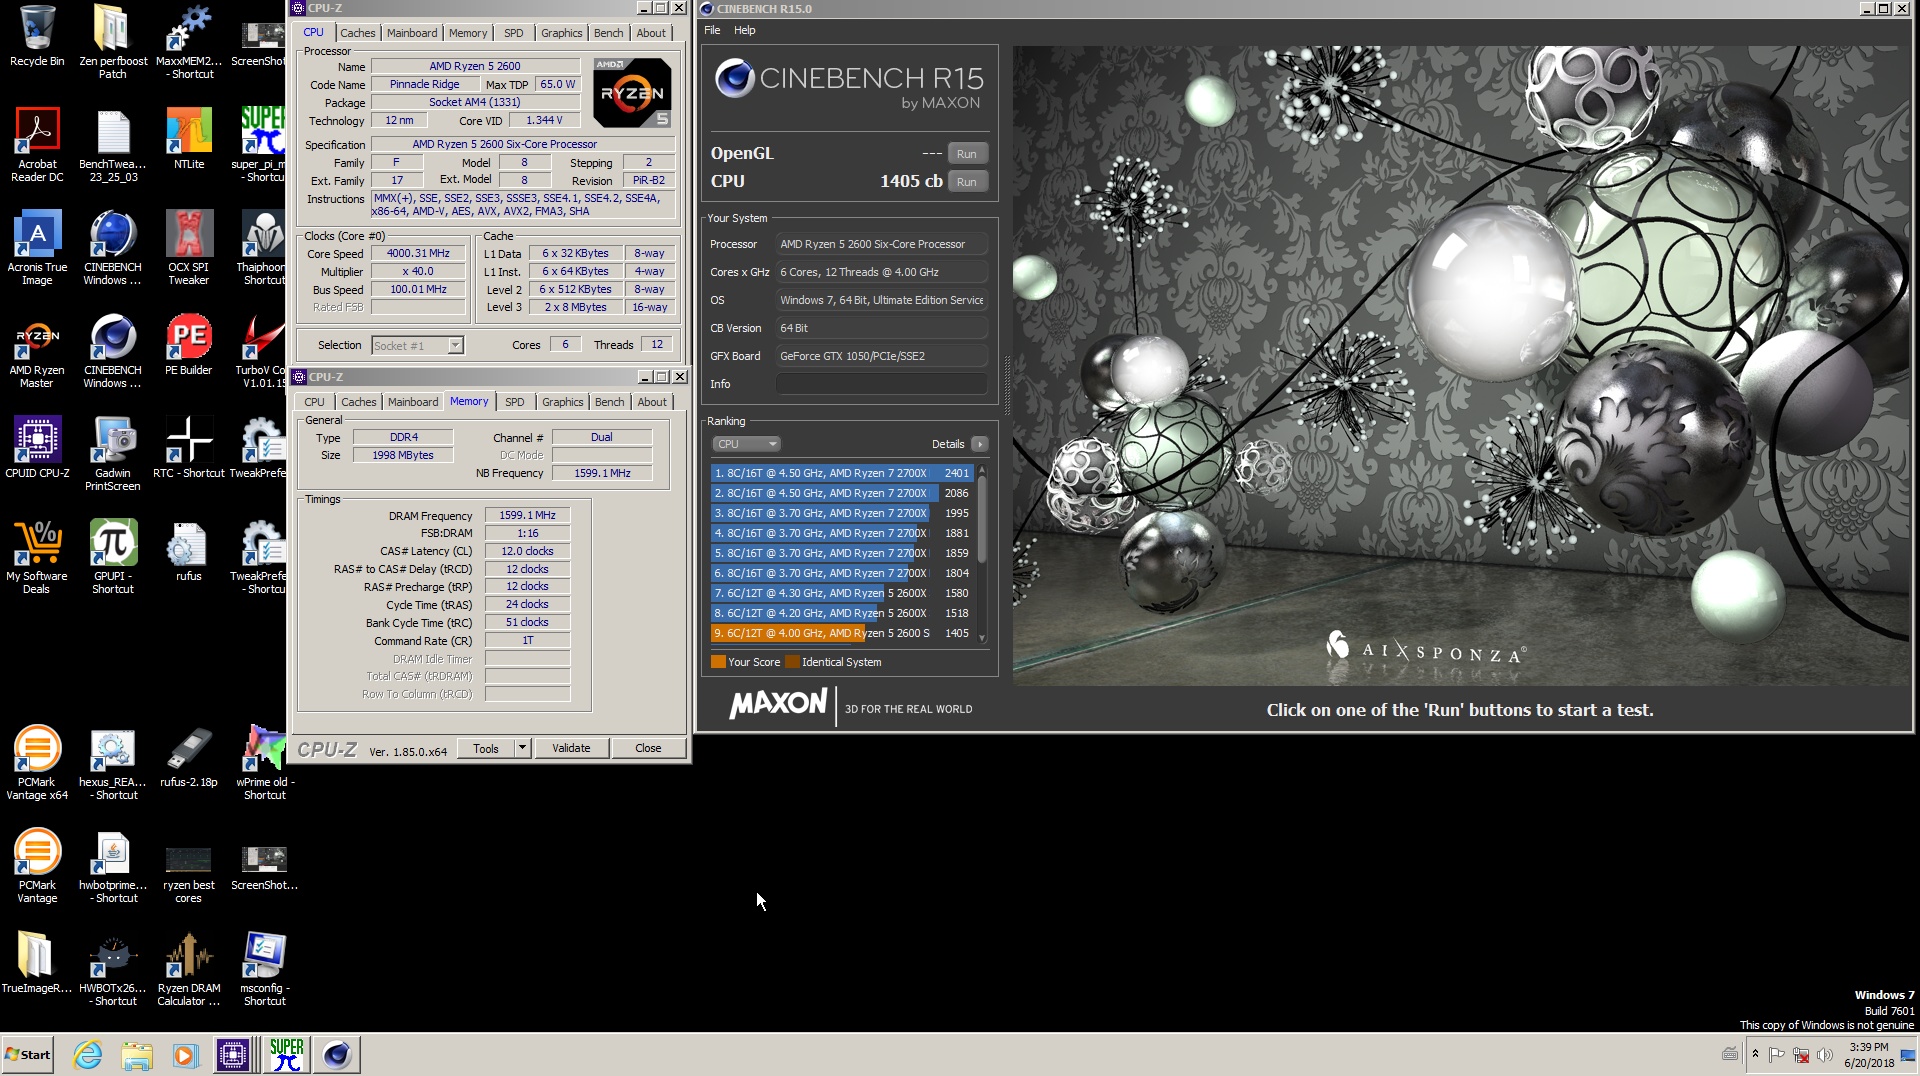
Task: Run the OpenGL test
Action: click(x=966, y=154)
